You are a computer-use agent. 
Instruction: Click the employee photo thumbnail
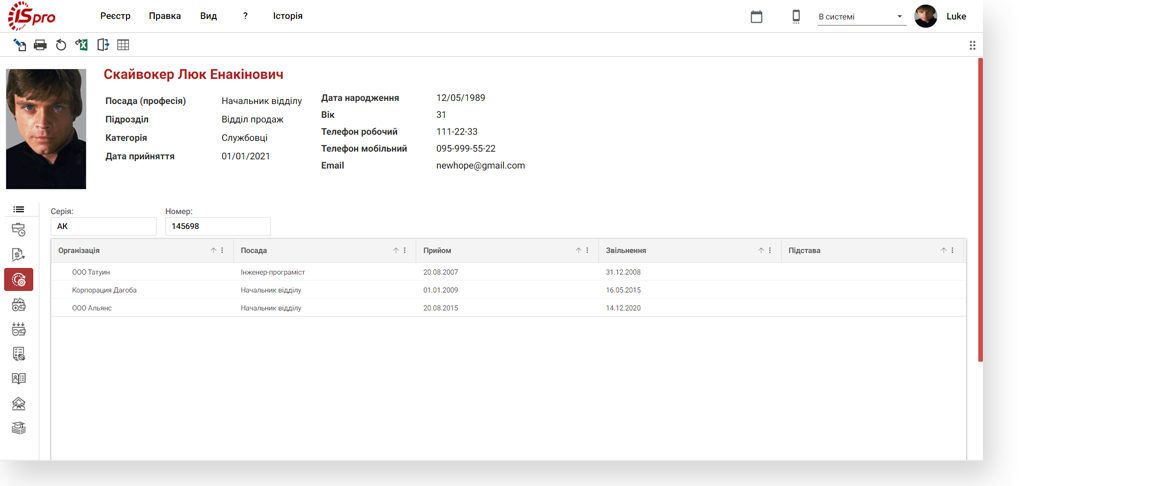pyautogui.click(x=46, y=129)
